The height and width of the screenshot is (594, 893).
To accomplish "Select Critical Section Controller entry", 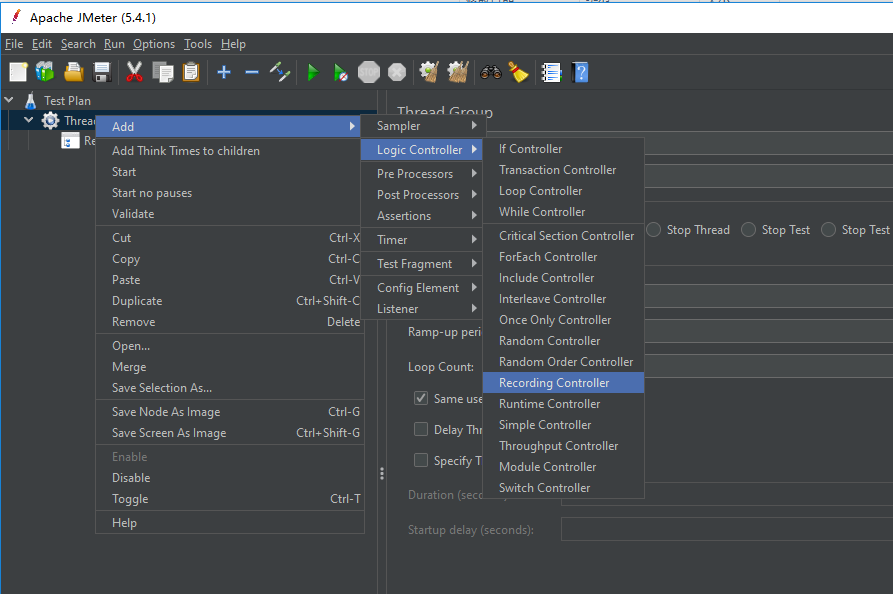I will 563,236.
